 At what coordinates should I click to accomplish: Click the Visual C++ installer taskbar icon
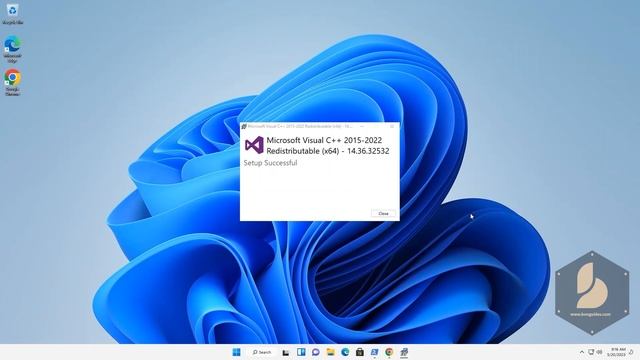pyautogui.click(x=404, y=352)
